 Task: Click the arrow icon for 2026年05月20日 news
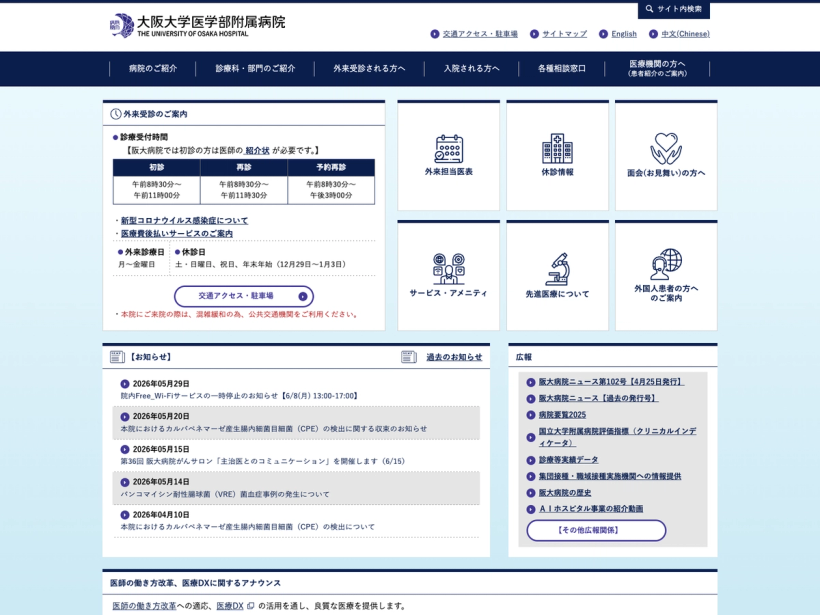tap(124, 417)
